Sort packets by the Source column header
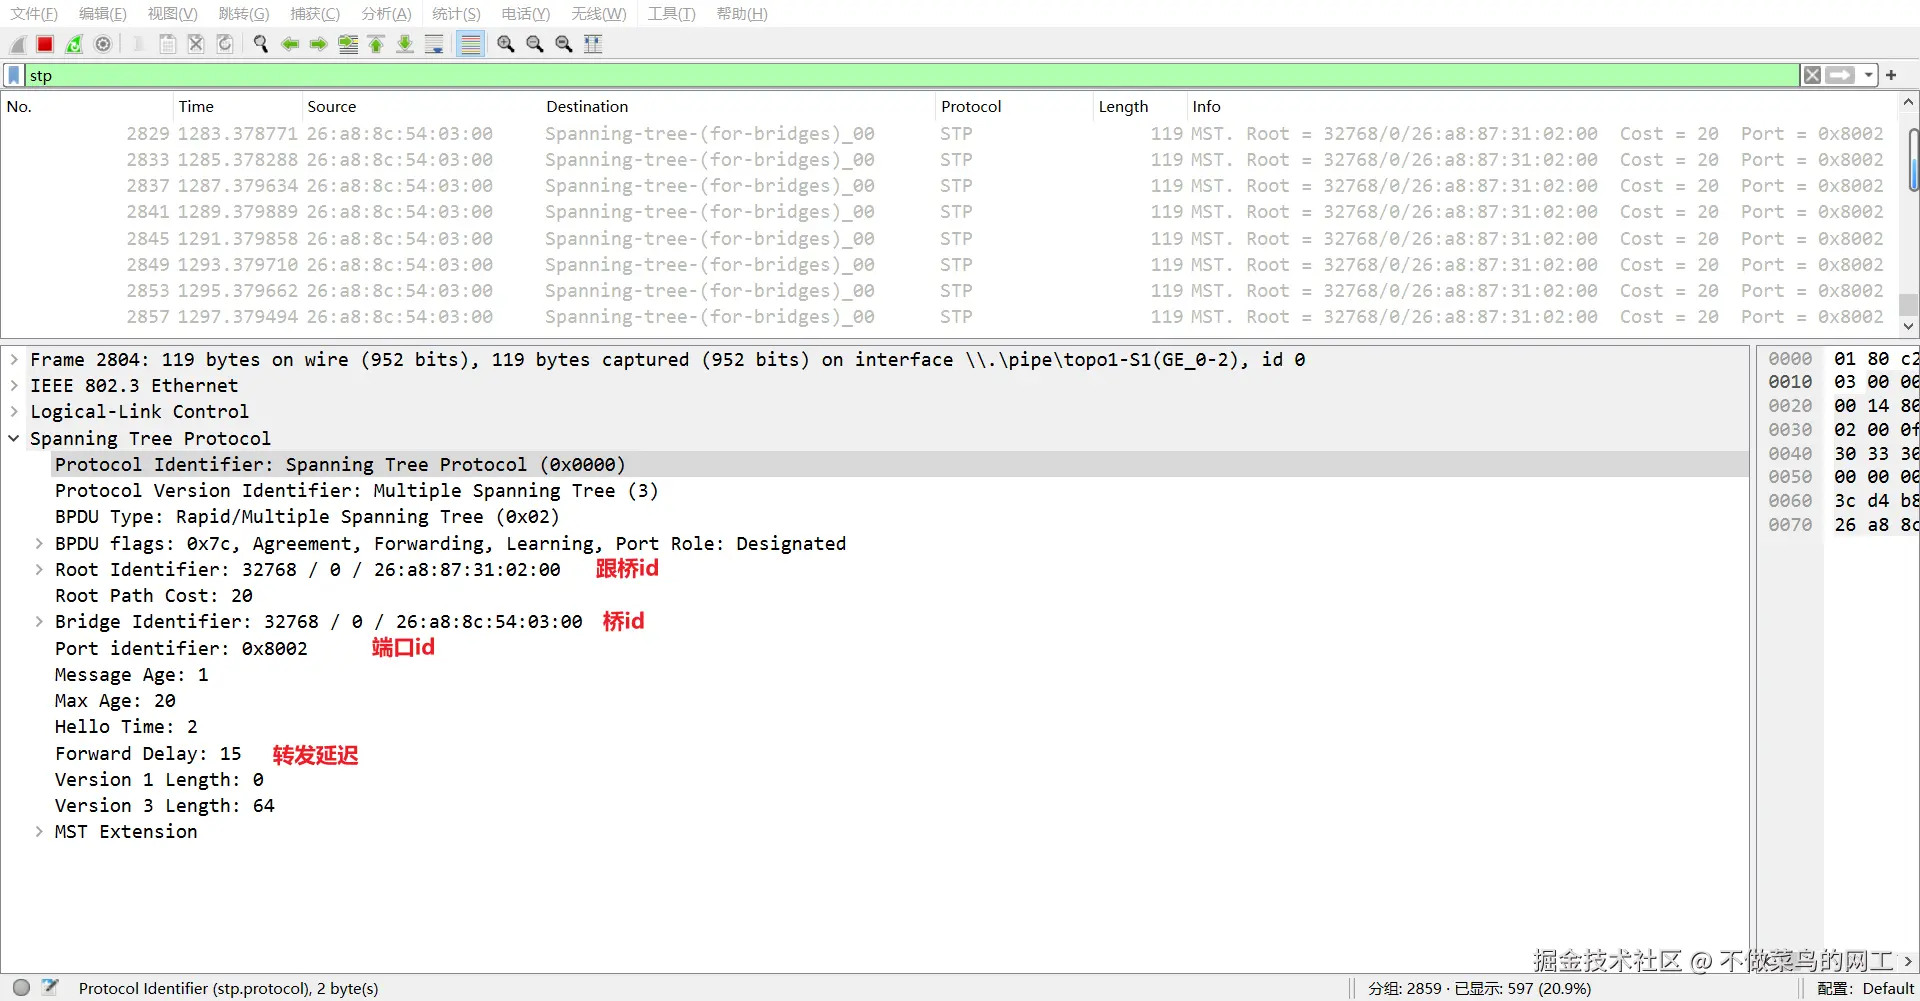 [421, 106]
